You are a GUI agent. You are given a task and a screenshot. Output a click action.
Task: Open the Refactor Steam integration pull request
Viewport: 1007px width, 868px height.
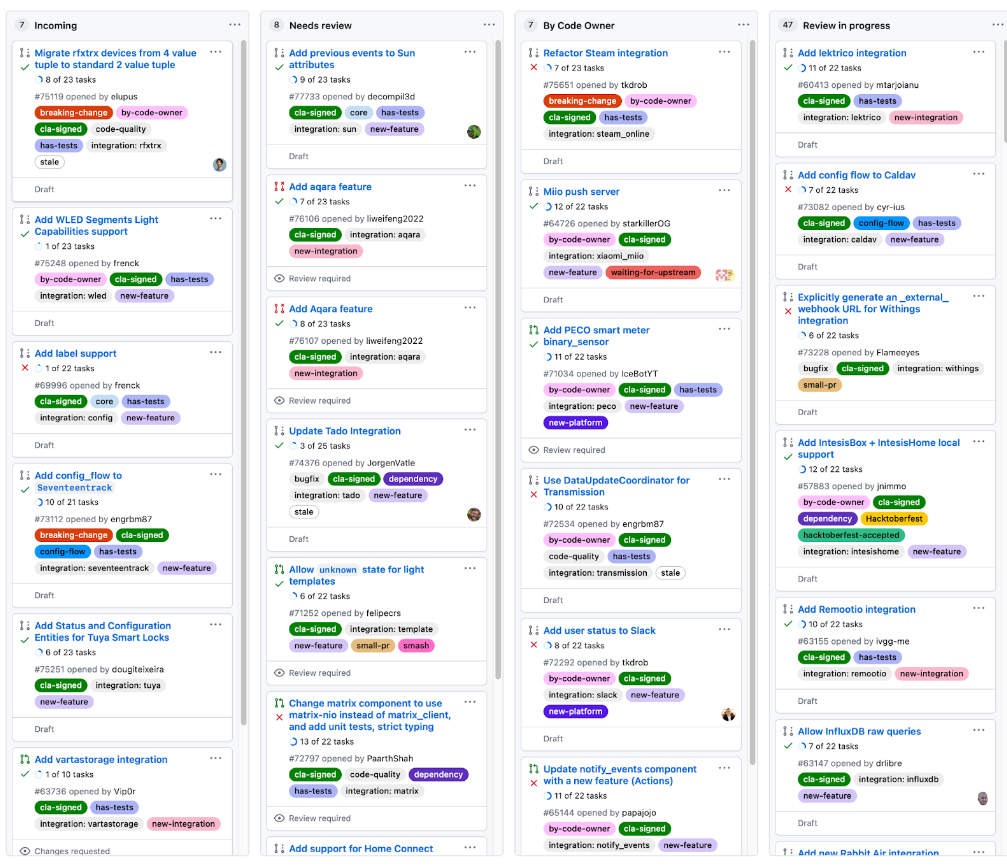[605, 53]
